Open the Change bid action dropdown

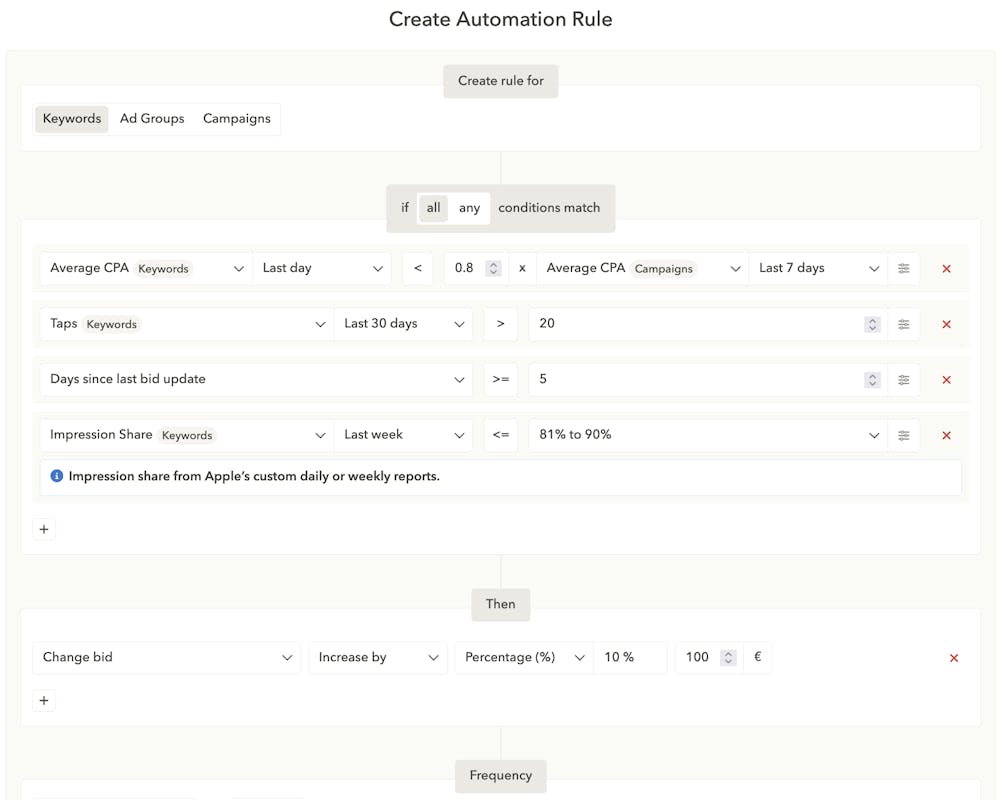click(x=166, y=657)
